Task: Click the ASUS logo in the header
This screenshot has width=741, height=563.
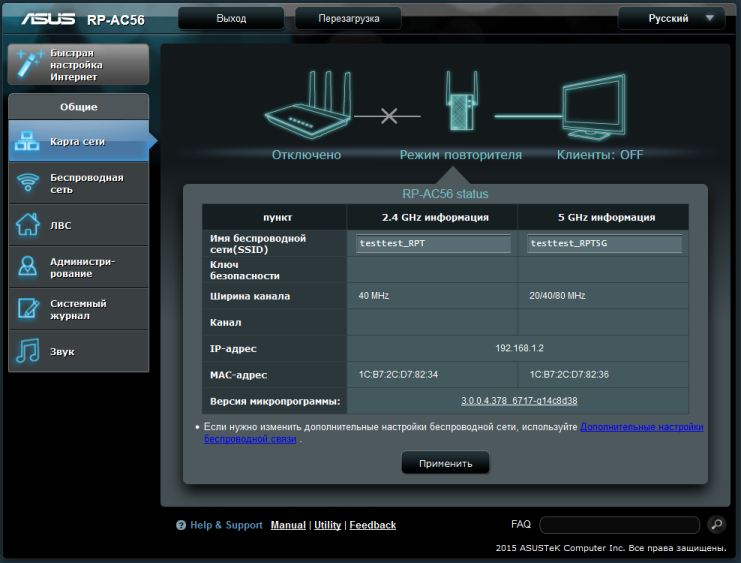Action: (x=48, y=19)
